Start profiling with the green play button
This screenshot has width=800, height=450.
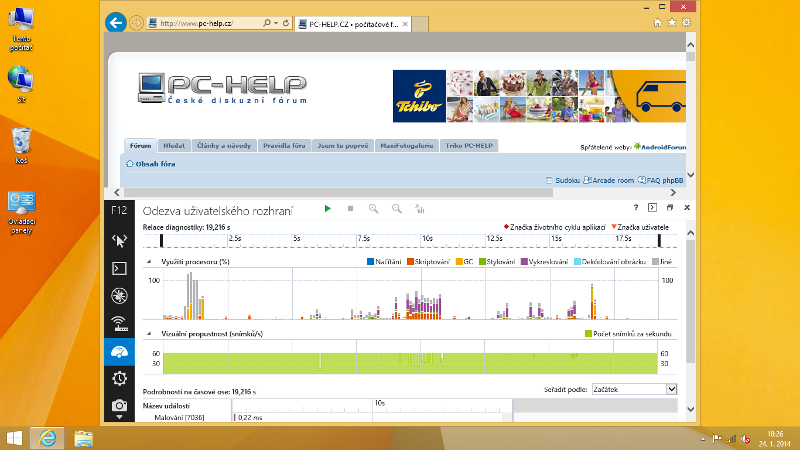click(327, 208)
